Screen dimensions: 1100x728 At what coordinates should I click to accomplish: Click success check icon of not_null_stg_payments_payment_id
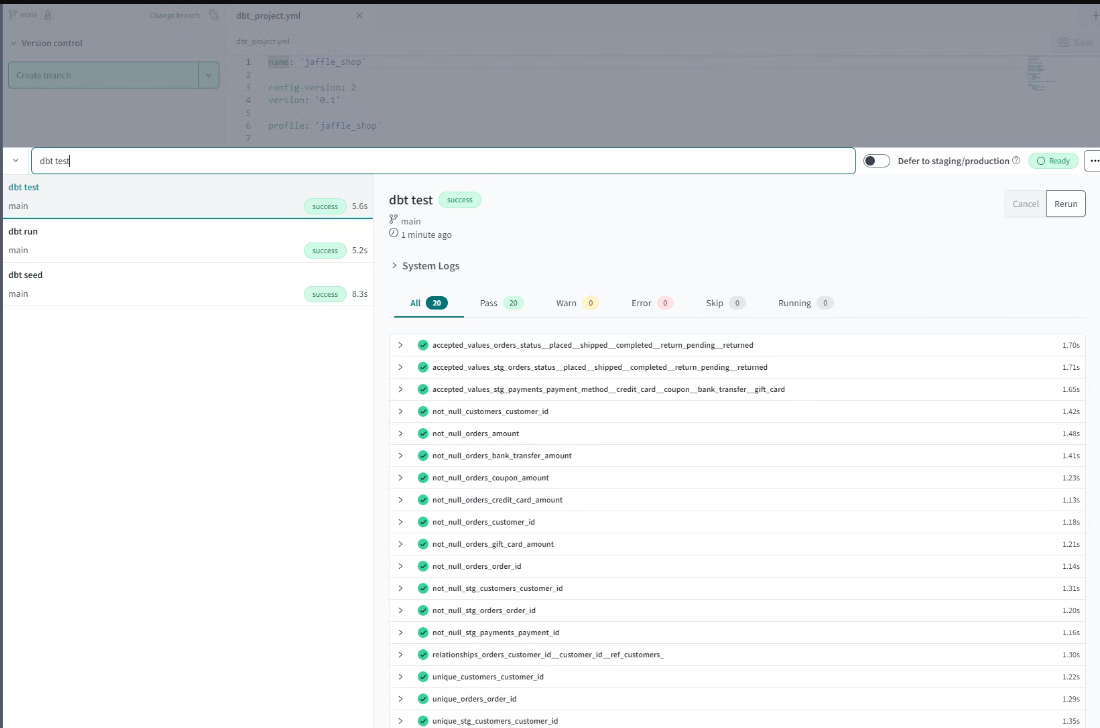tap(422, 633)
